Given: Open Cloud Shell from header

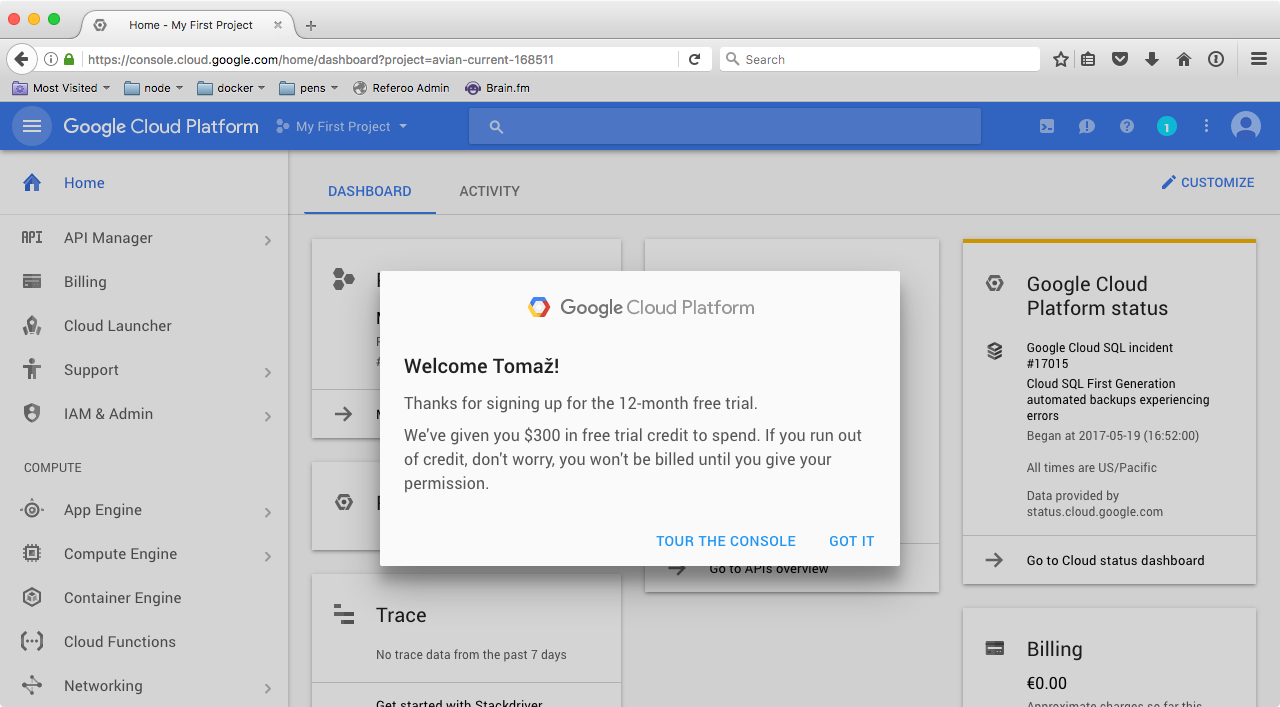Looking at the screenshot, I should pos(1047,126).
